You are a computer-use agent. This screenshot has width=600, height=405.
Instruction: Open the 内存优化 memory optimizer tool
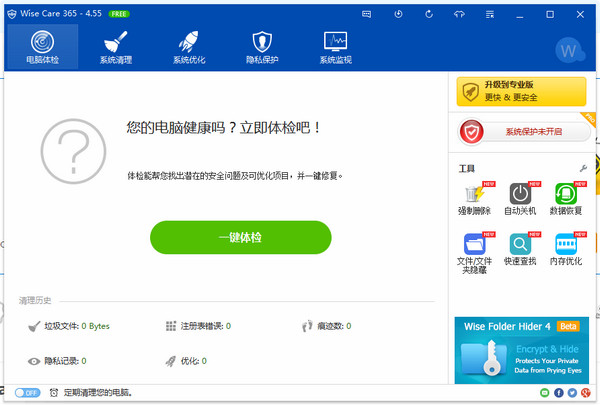(567, 248)
